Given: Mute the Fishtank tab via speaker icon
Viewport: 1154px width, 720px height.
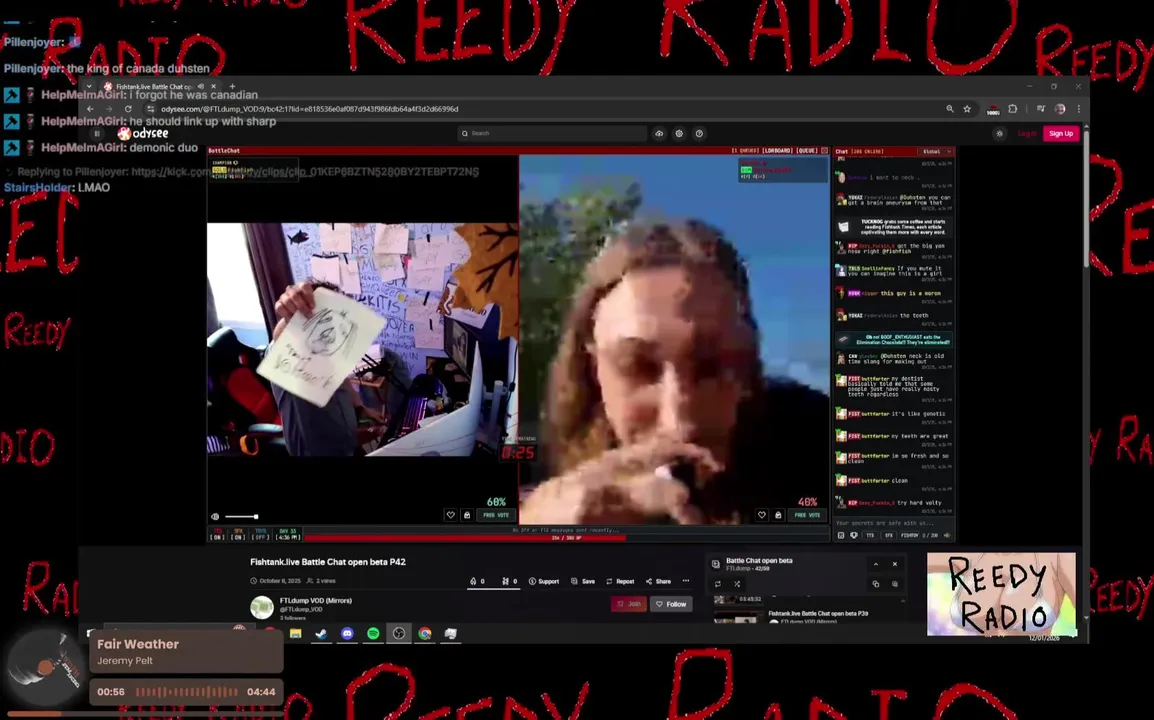Looking at the screenshot, I should [201, 86].
